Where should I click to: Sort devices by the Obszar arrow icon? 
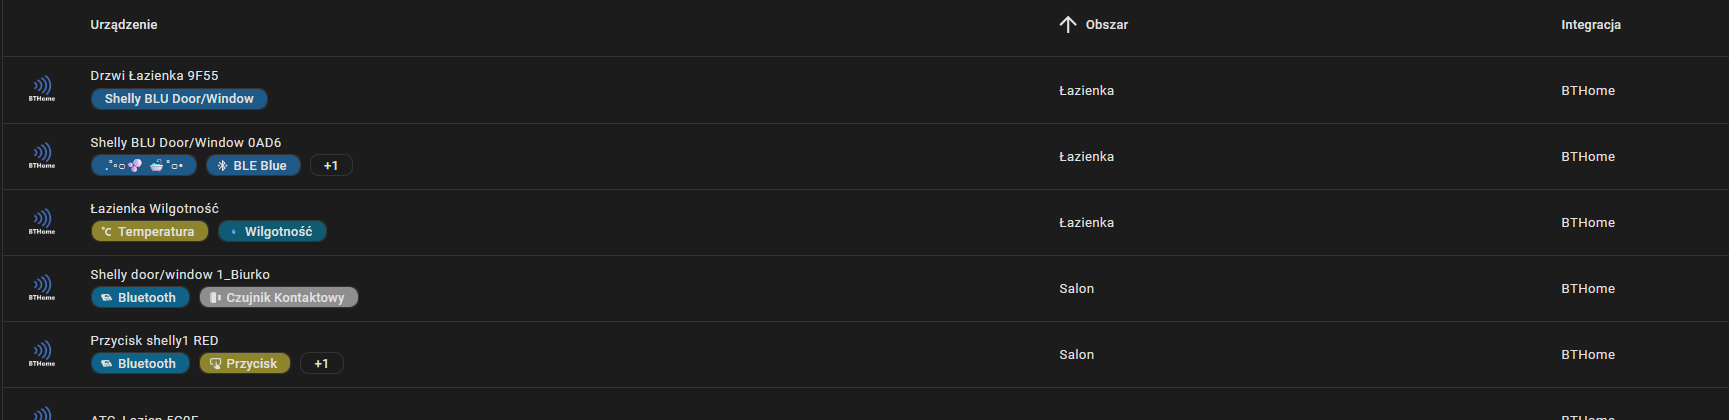tap(1068, 25)
